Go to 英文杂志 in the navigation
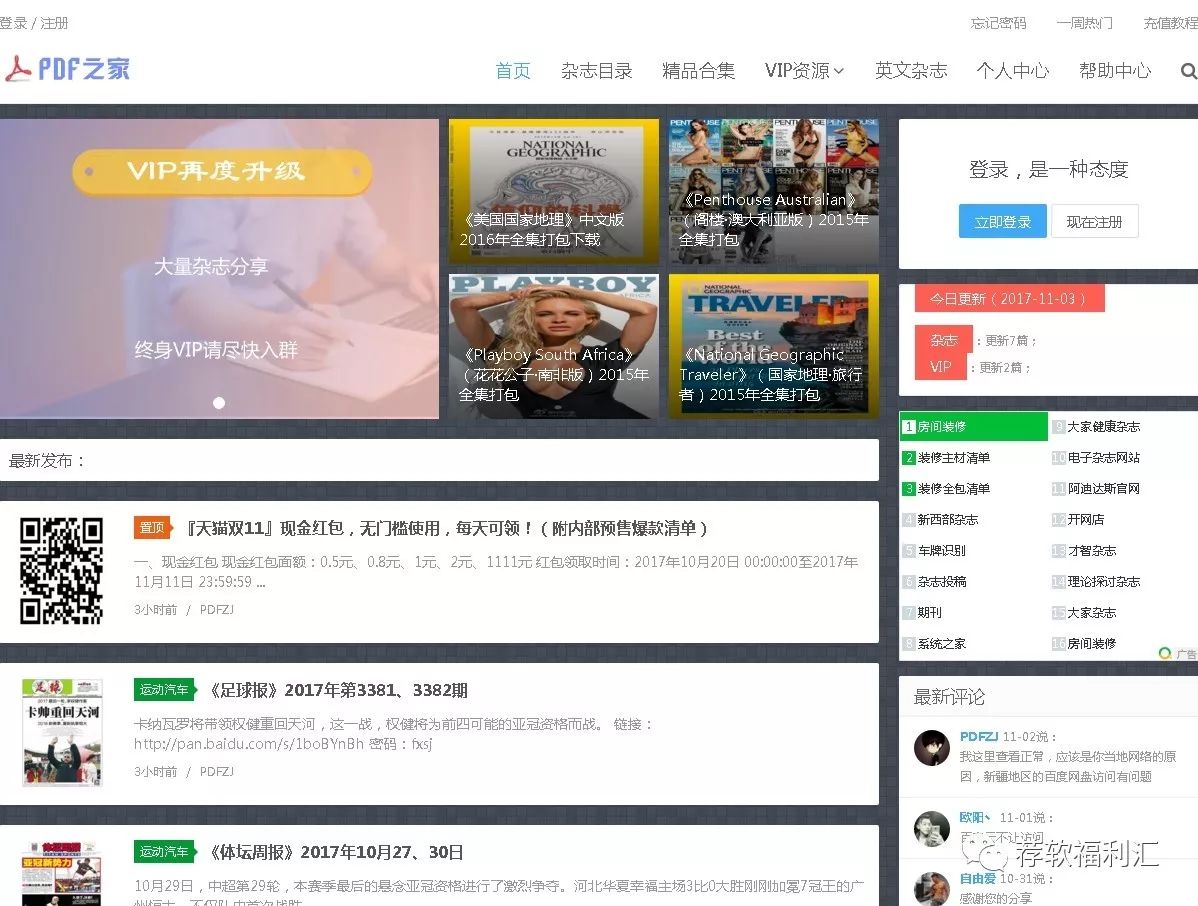 (911, 71)
